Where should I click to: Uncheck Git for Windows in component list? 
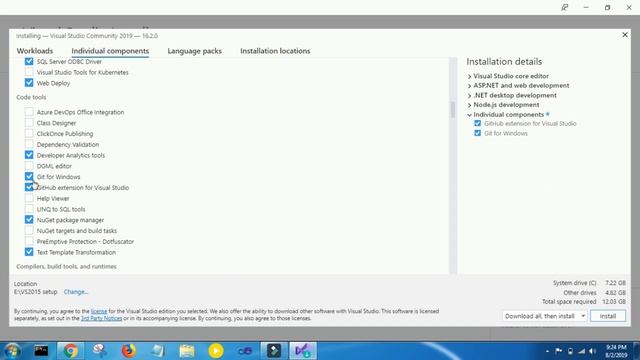click(x=29, y=177)
